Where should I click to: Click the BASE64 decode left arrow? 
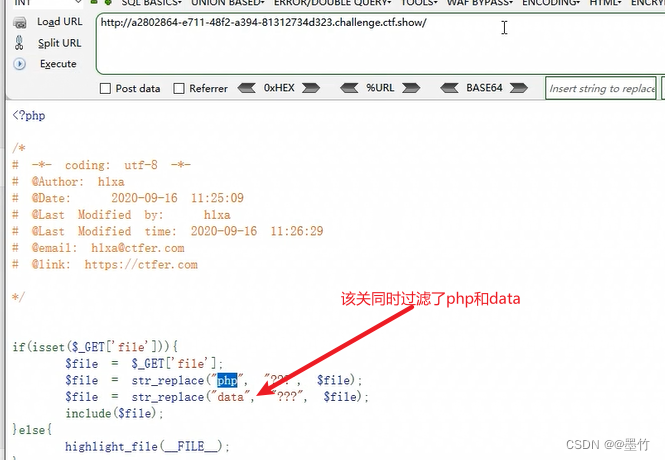point(449,88)
